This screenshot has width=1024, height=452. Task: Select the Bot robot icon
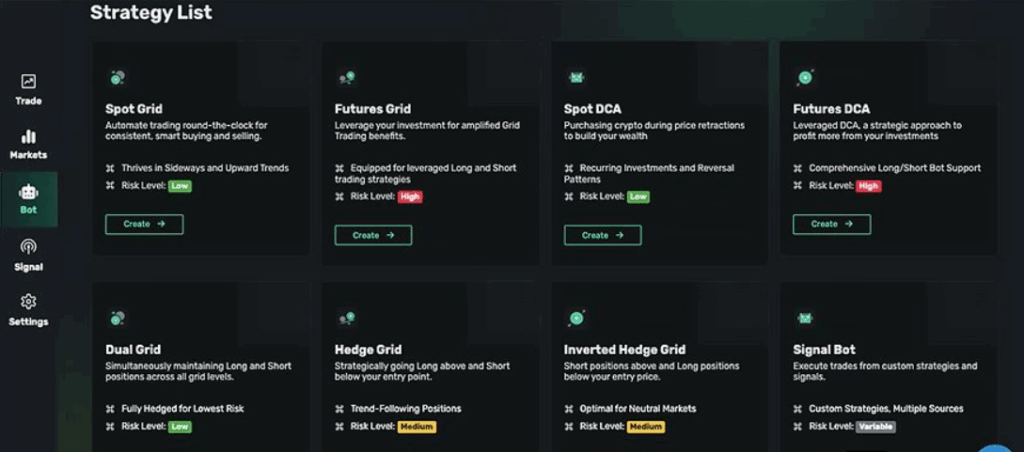point(29,192)
